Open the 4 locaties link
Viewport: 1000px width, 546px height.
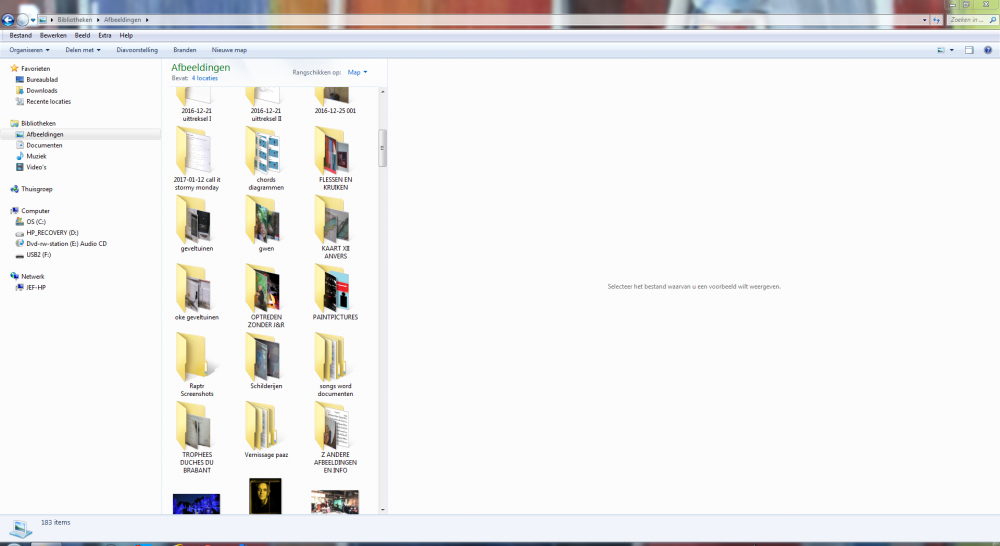coord(205,78)
